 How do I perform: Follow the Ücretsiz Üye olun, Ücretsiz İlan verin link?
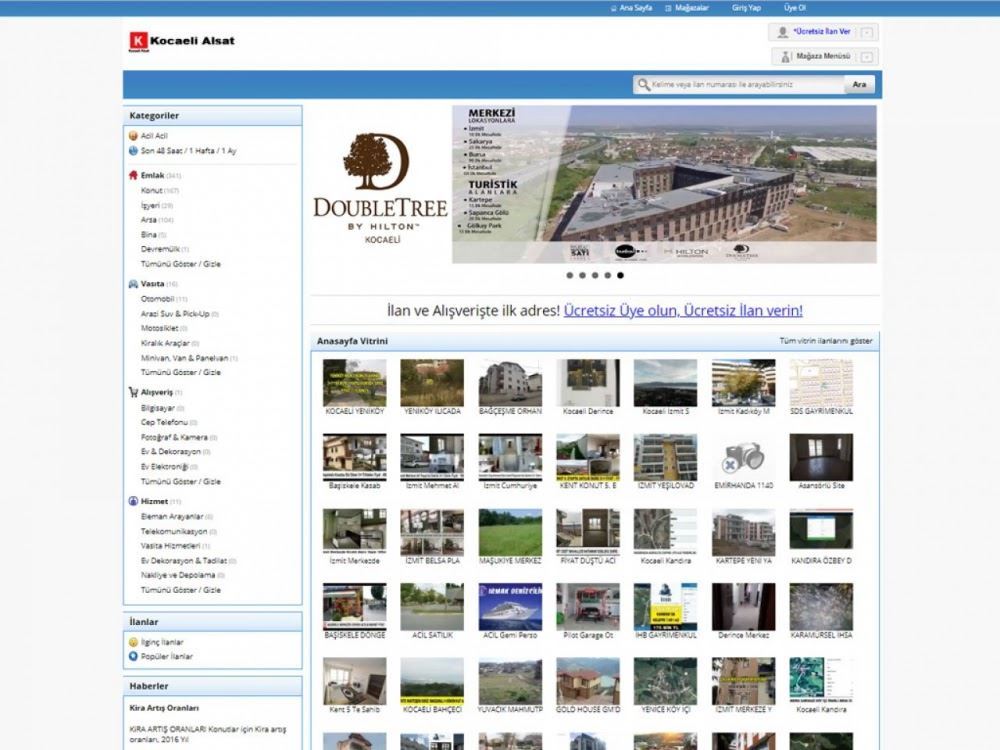click(683, 311)
